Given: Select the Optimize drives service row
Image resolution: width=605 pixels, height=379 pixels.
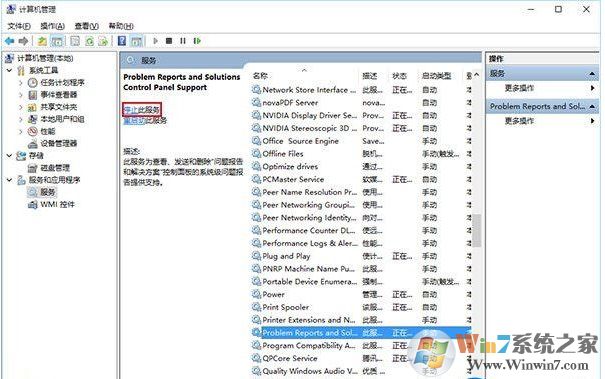Looking at the screenshot, I should [361, 167].
